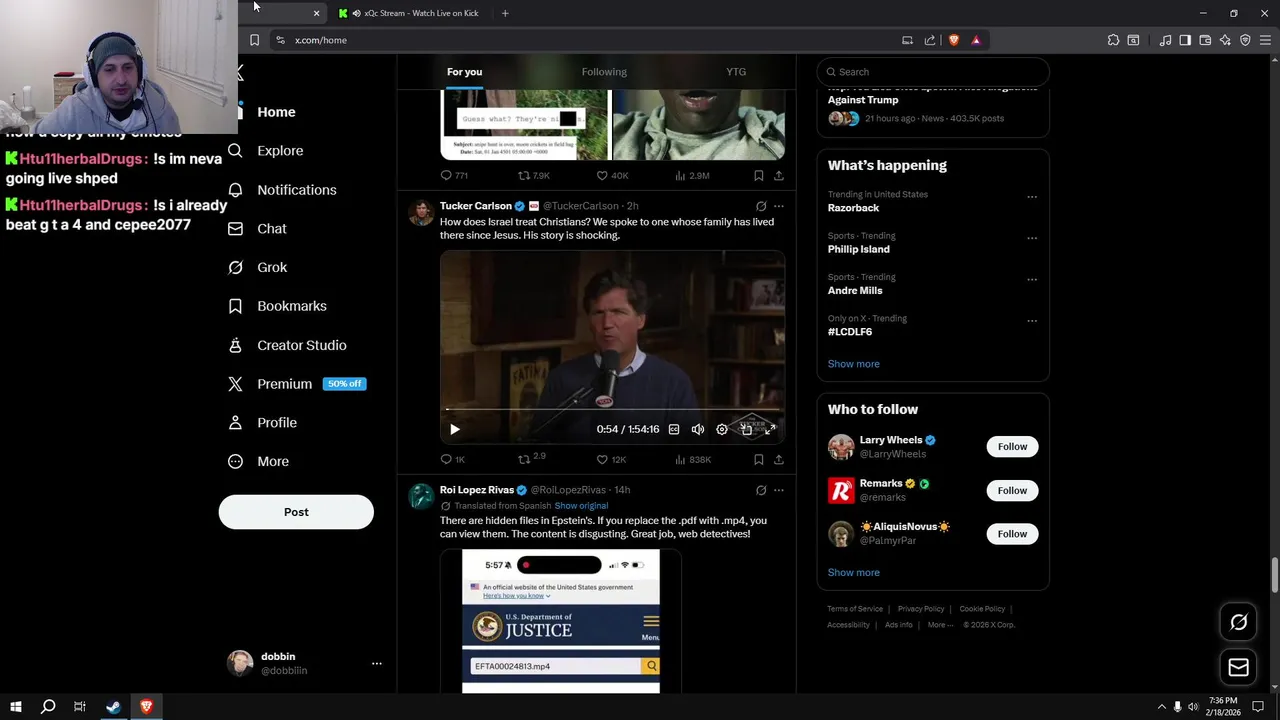Open the Justice Department screenshot image
The height and width of the screenshot is (720, 1280).
pos(561,621)
